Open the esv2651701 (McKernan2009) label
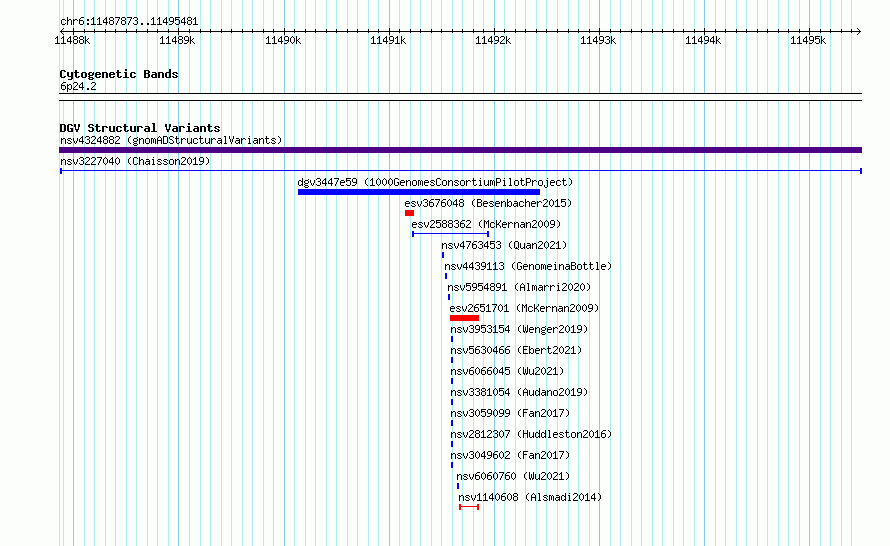The height and width of the screenshot is (546, 890). (x=524, y=308)
